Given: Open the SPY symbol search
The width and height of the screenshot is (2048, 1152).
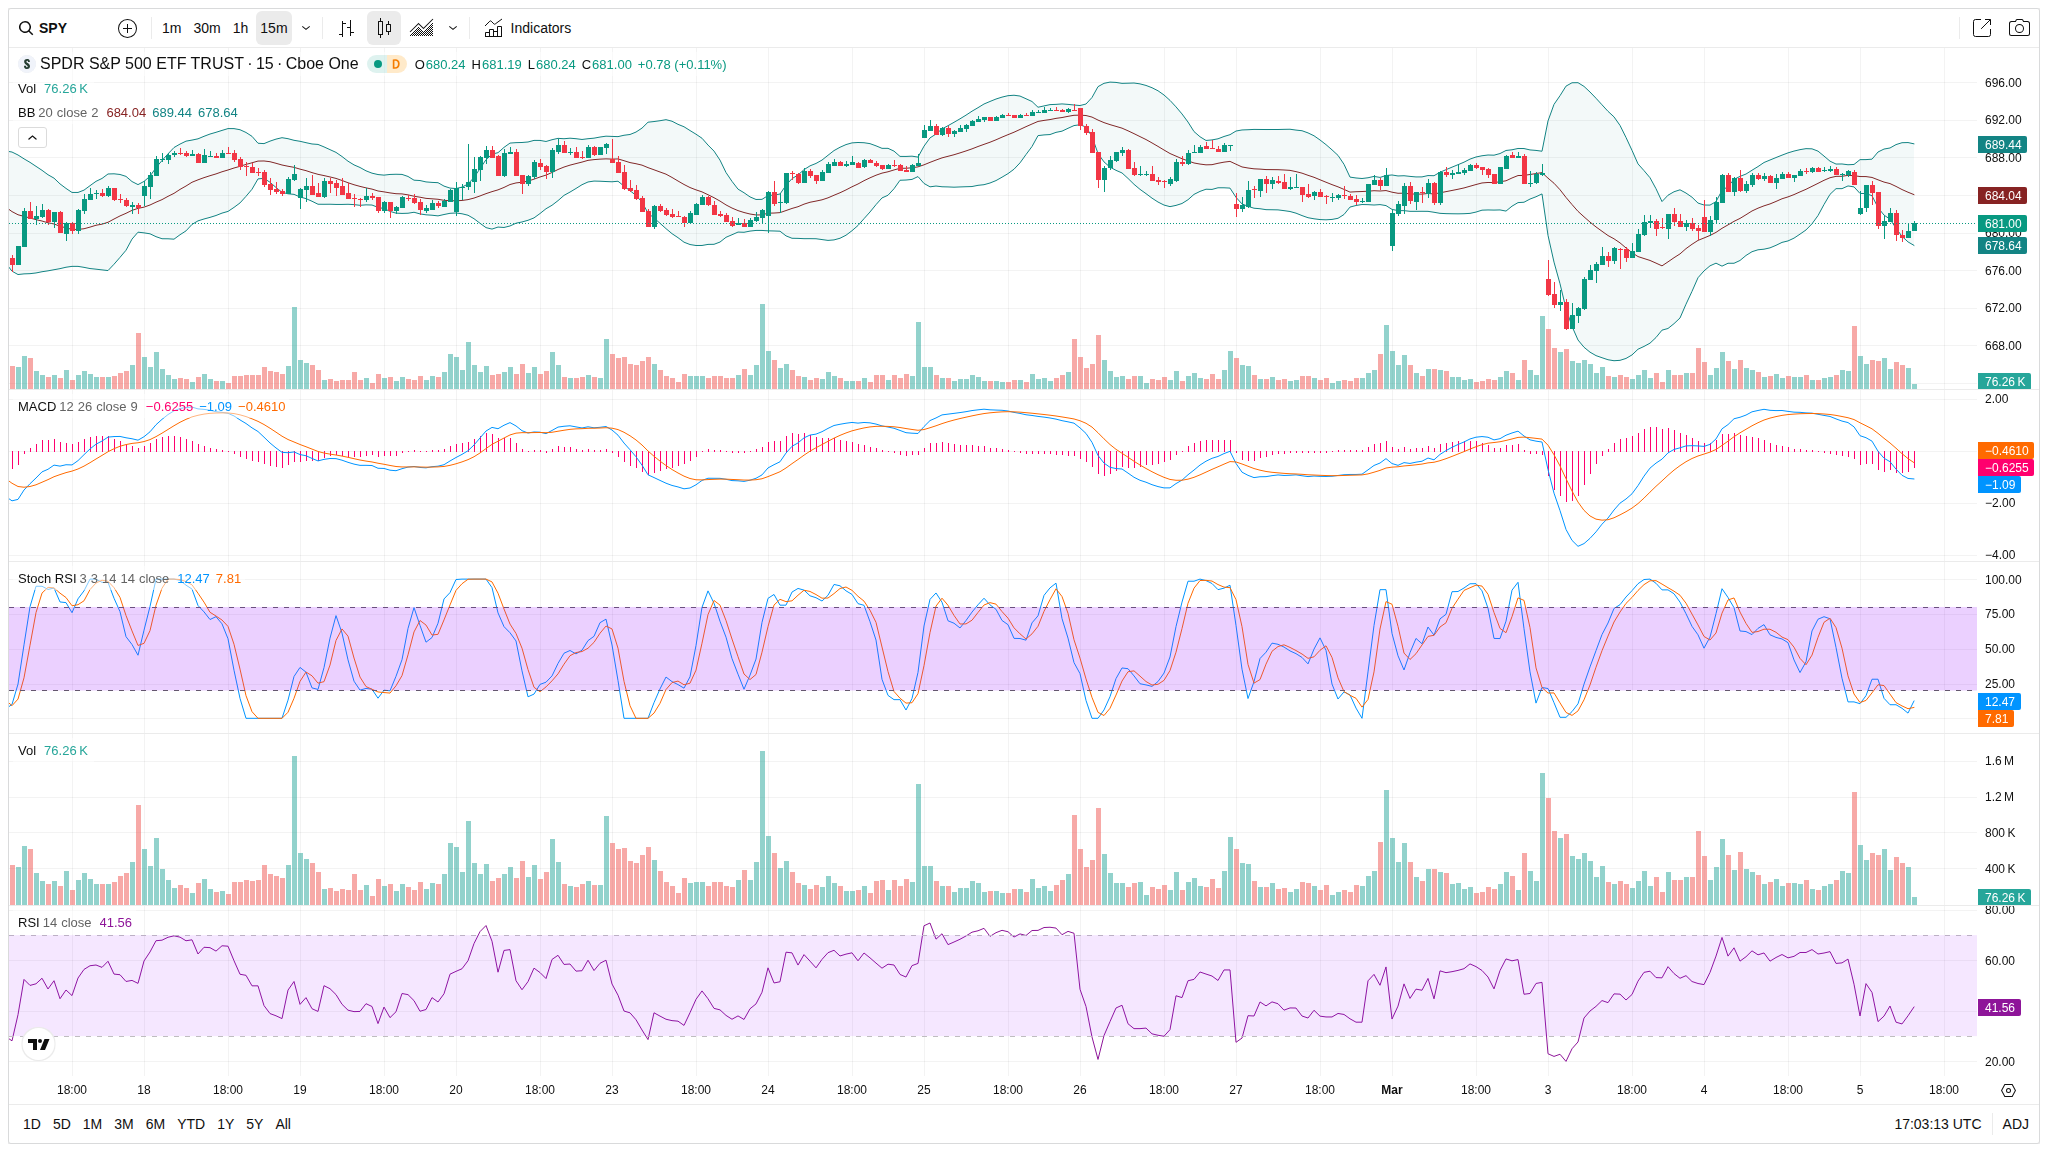Looking at the screenshot, I should pyautogui.click(x=45, y=28).
